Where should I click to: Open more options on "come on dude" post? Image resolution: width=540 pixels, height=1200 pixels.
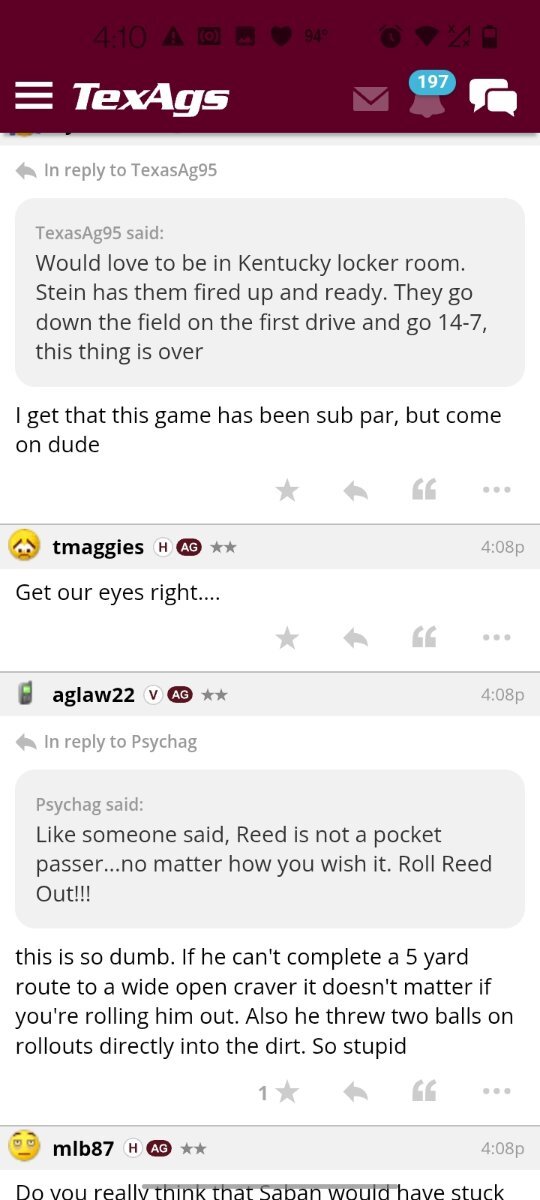click(496, 490)
